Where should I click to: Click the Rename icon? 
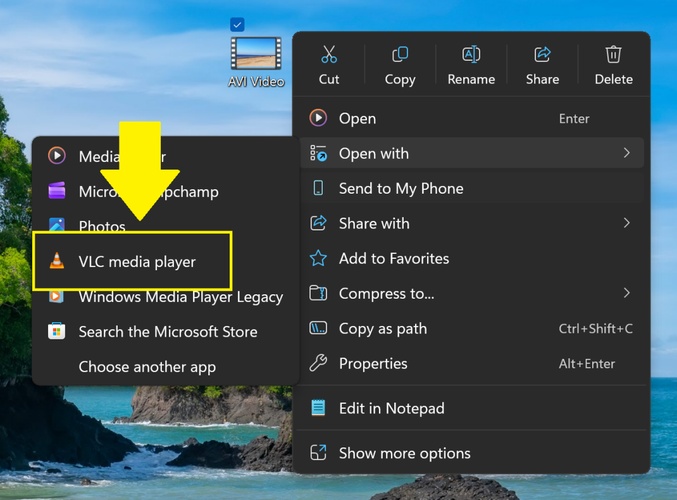coord(471,55)
